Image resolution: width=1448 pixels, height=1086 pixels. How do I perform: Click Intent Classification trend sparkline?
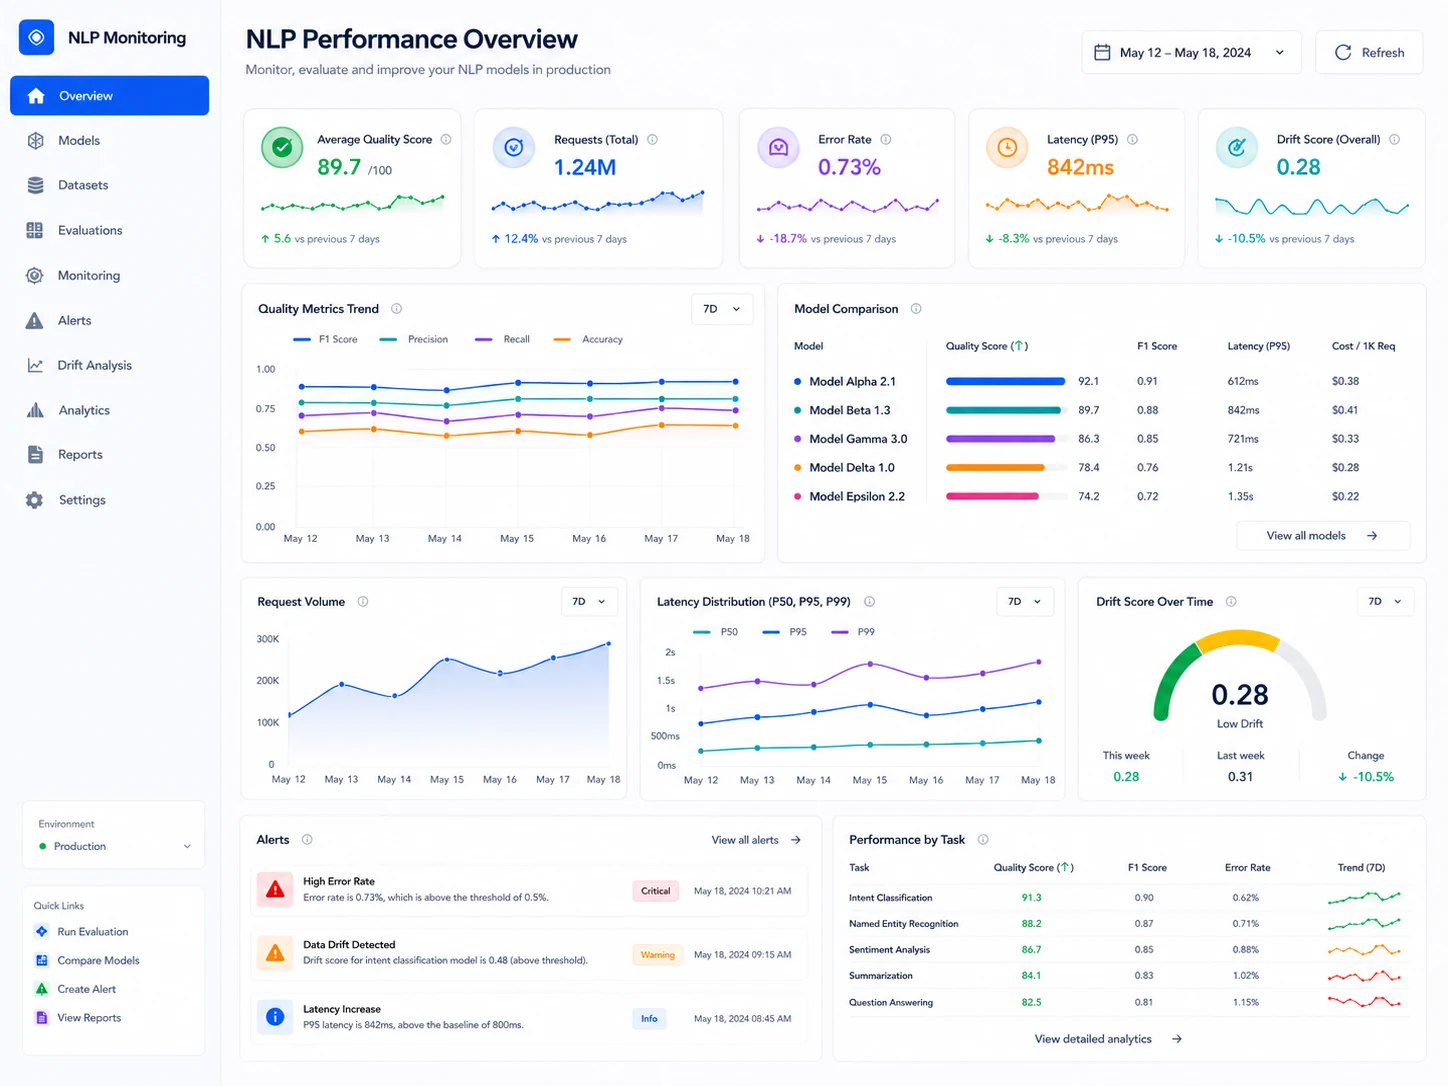[x=1364, y=898]
